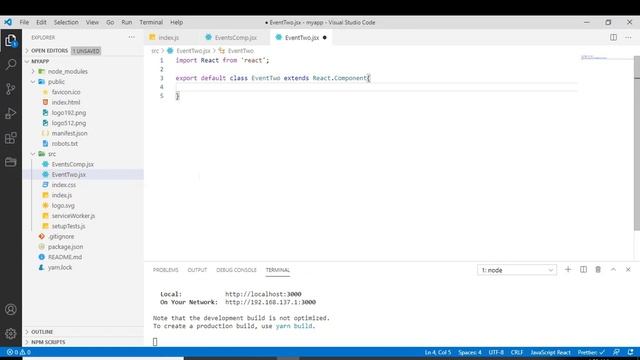Open notifications bell in status bar

[631, 352]
